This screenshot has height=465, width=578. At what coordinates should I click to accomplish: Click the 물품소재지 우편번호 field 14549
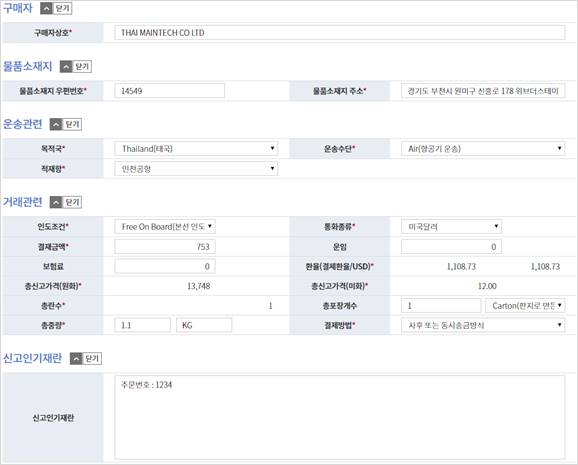(x=170, y=91)
